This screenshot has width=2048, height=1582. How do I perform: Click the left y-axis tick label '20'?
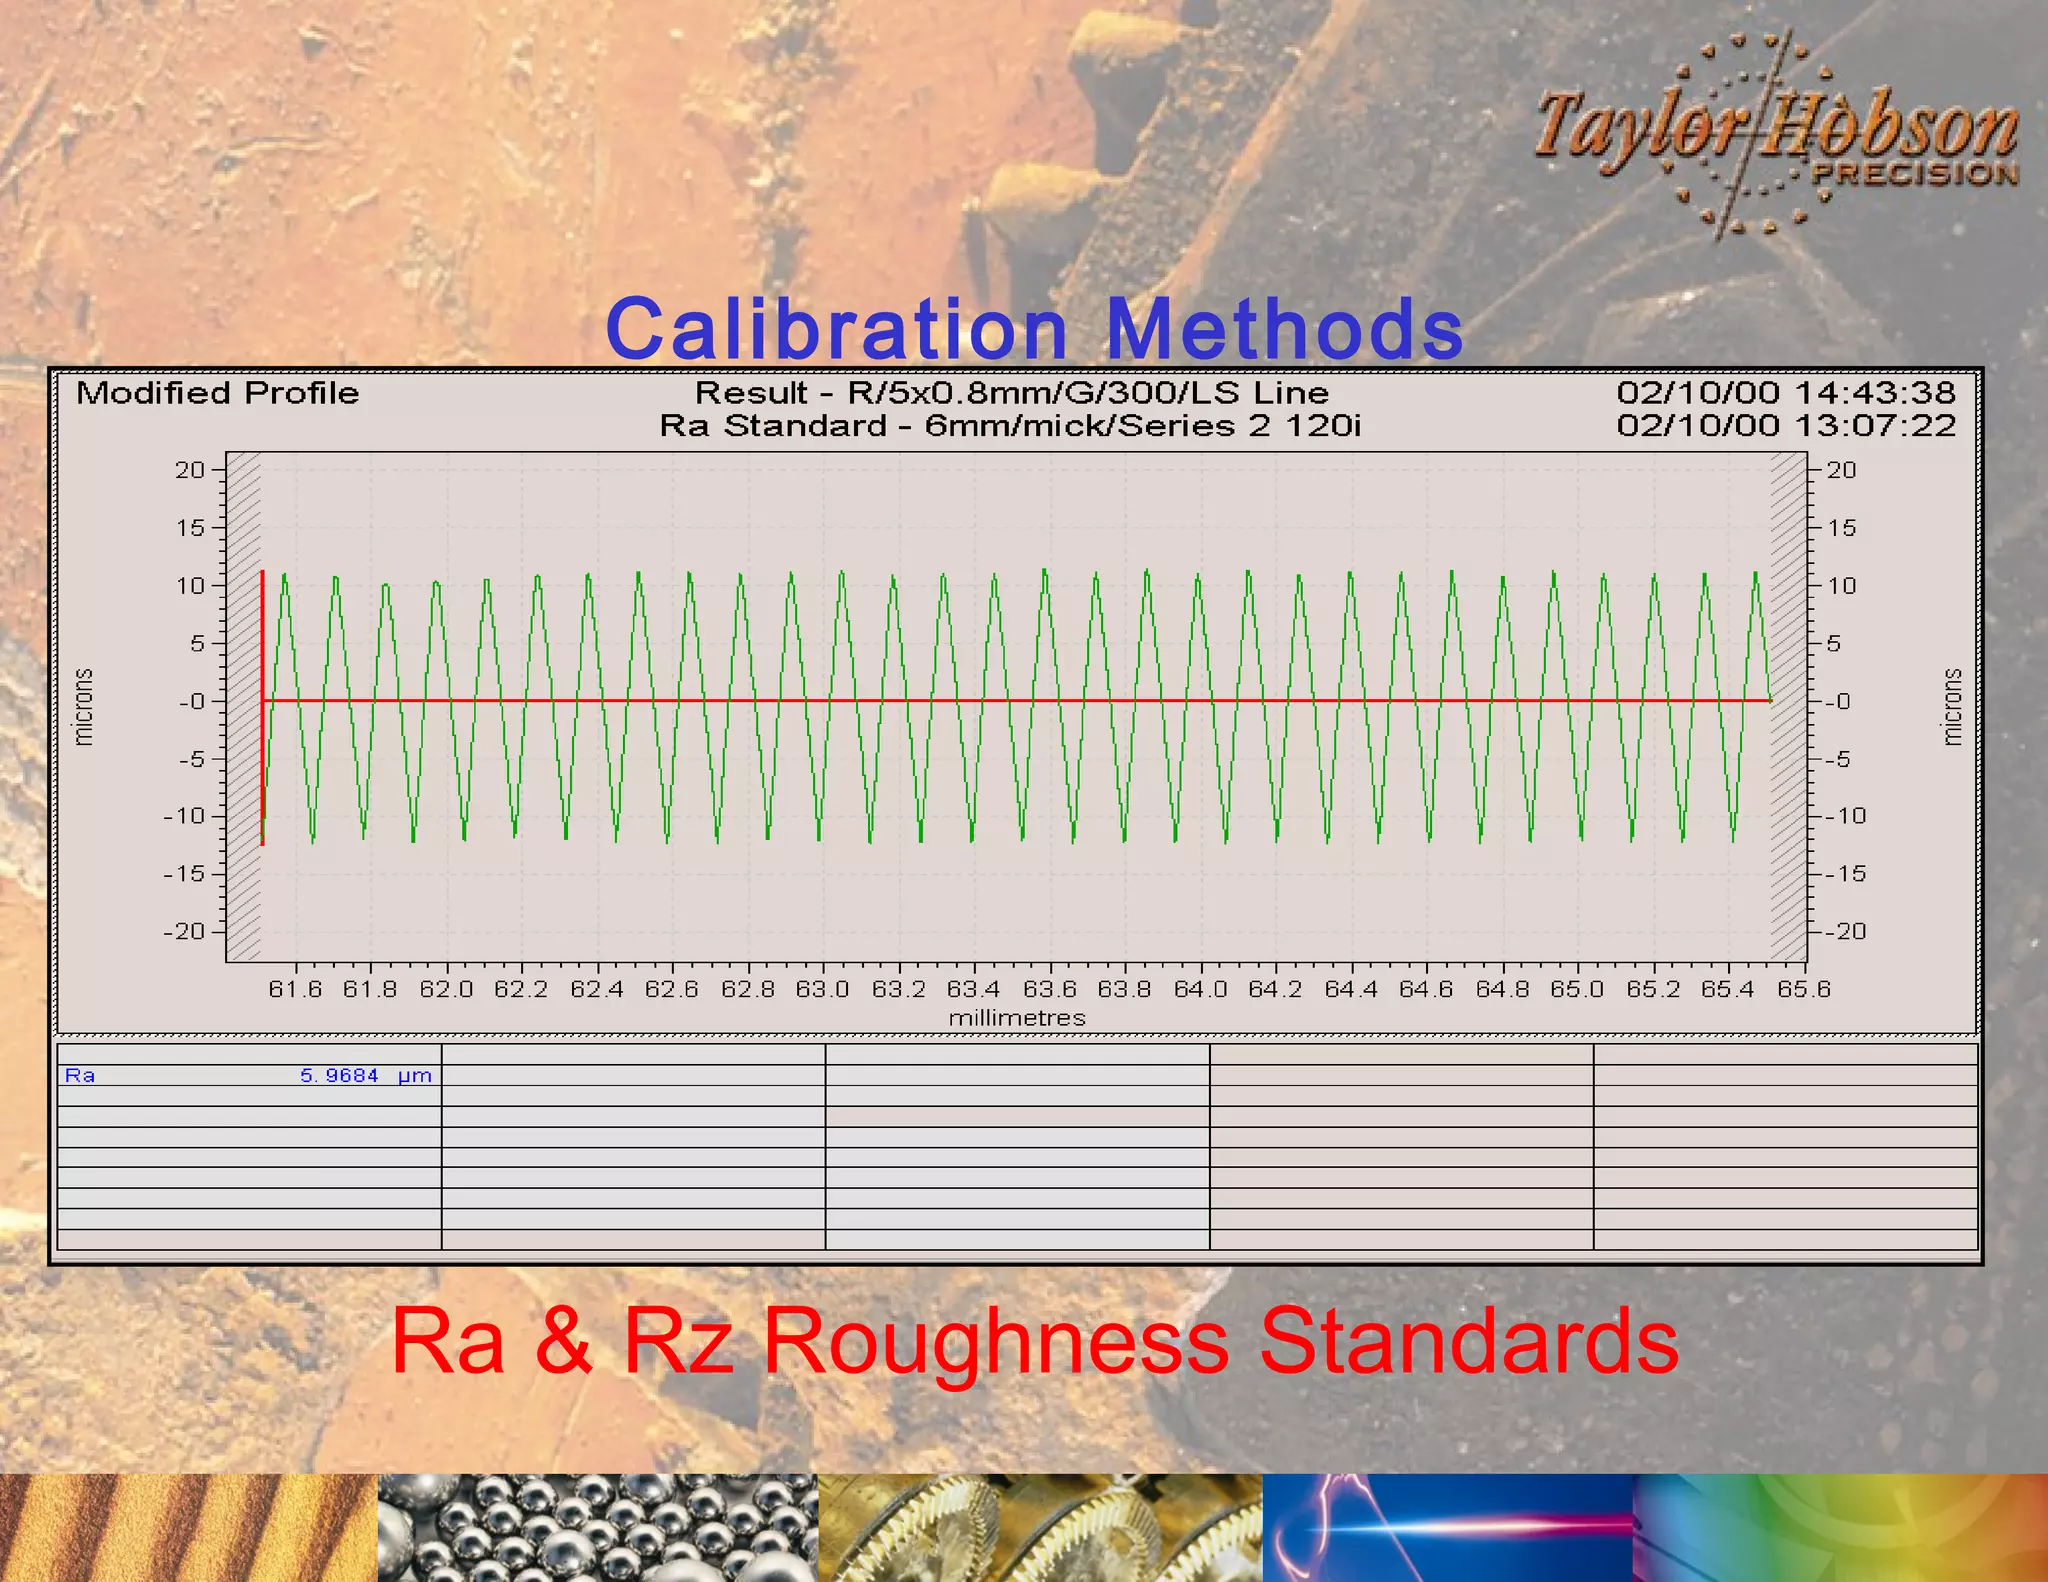click(x=190, y=470)
